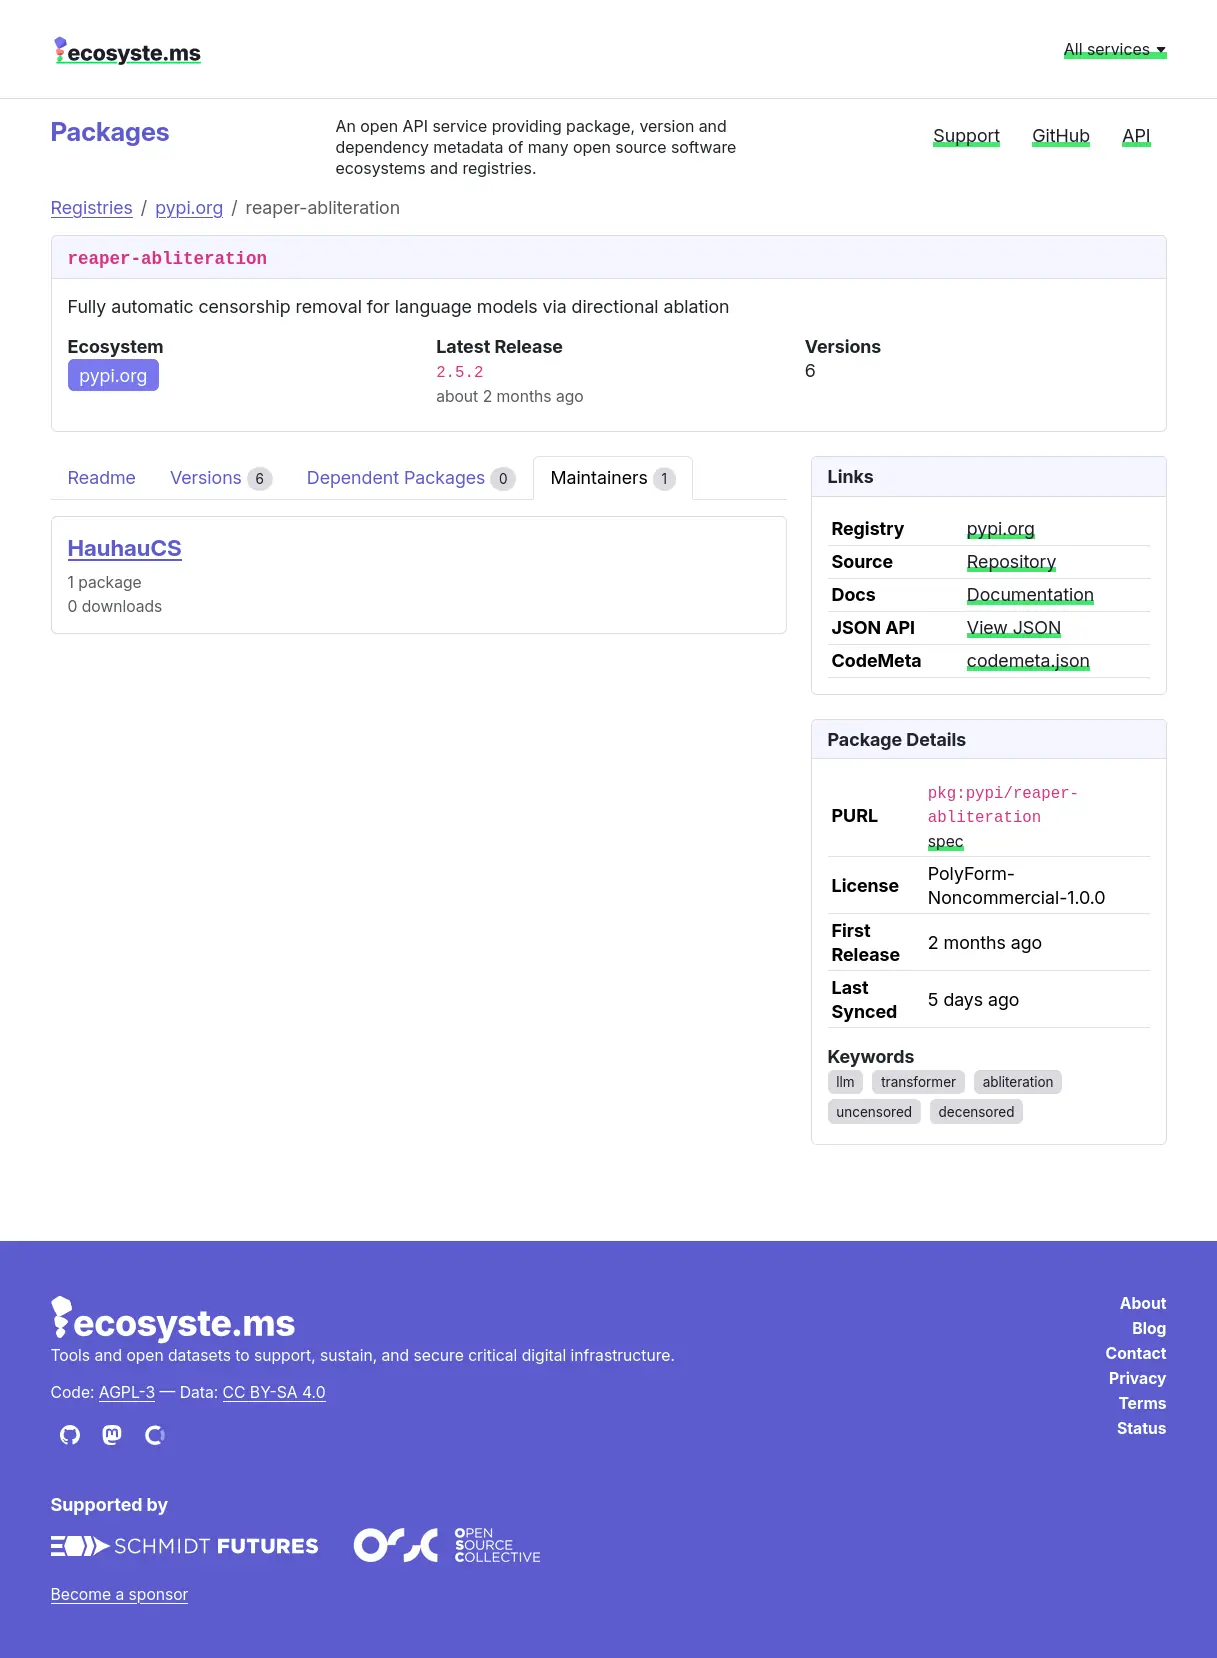Open the AGPL-3 license link
Screen dimensions: 1217x1658
(x=127, y=1392)
